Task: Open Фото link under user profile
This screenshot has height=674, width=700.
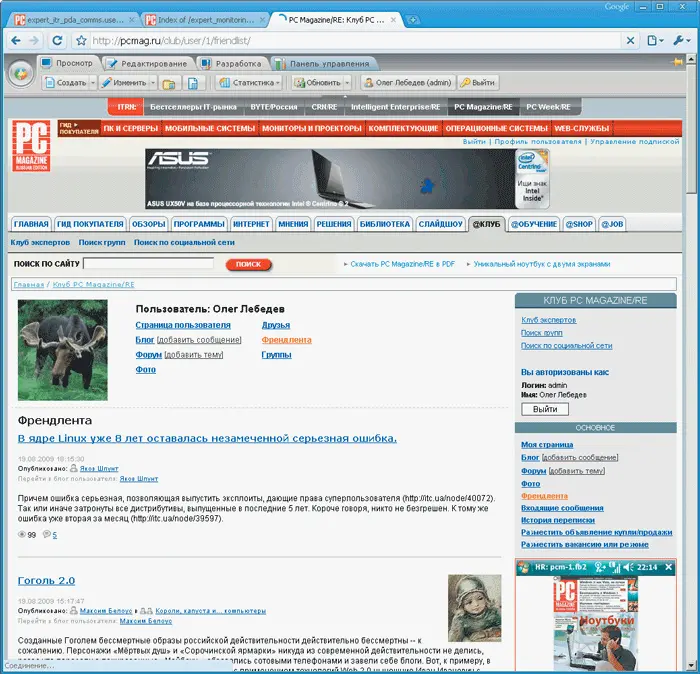Action: tap(146, 370)
